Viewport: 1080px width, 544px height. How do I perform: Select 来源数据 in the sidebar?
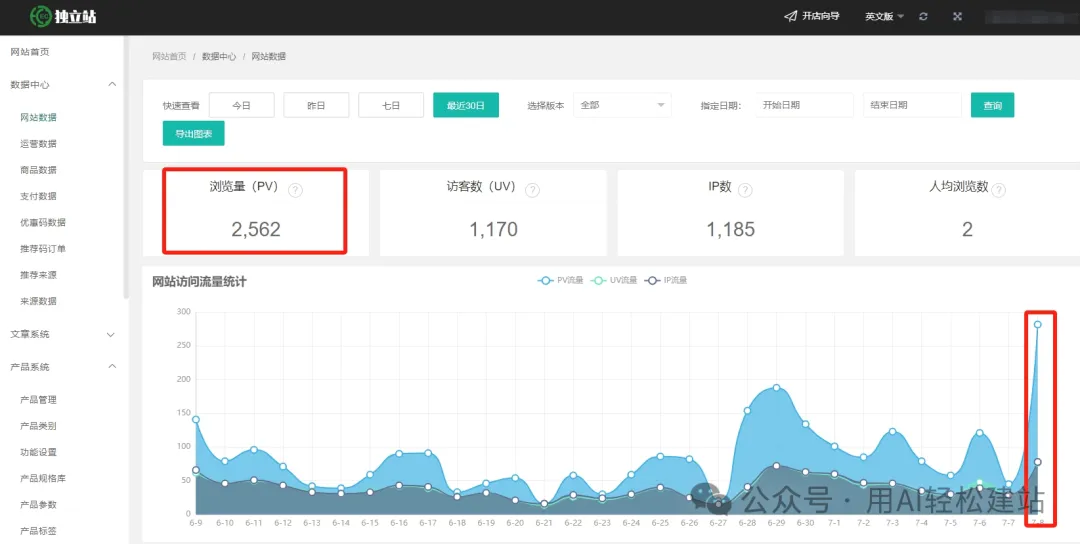pyautogui.click(x=39, y=301)
